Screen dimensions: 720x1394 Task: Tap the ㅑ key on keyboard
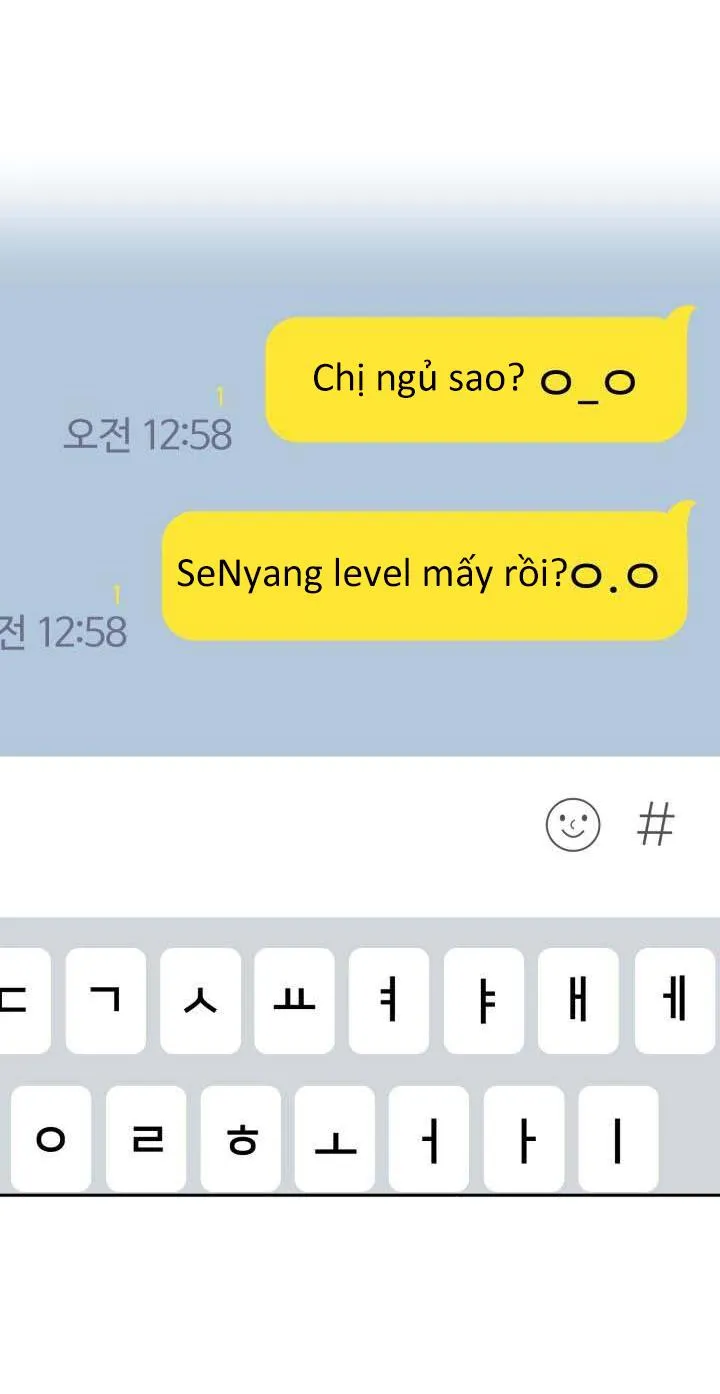[484, 1001]
